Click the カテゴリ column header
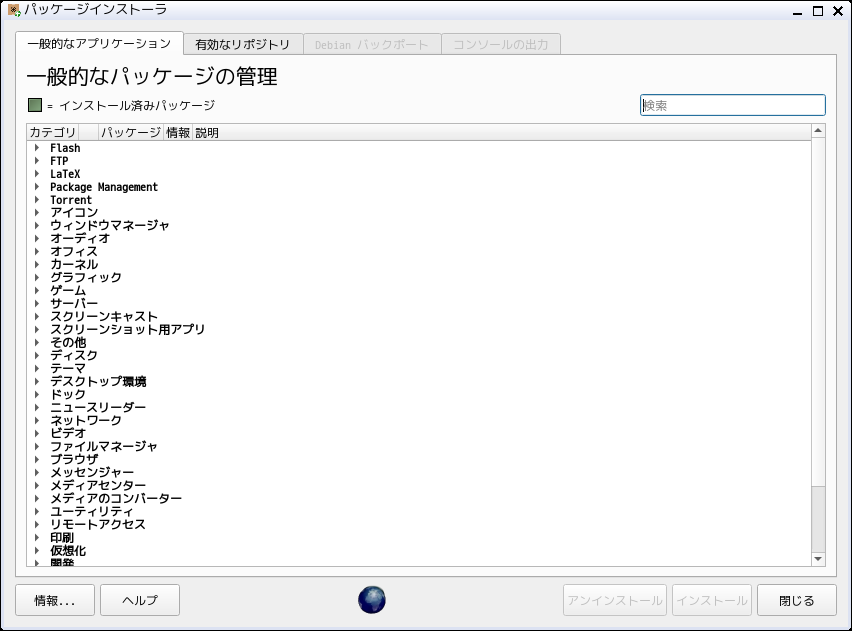The height and width of the screenshot is (631, 852). click(x=53, y=133)
